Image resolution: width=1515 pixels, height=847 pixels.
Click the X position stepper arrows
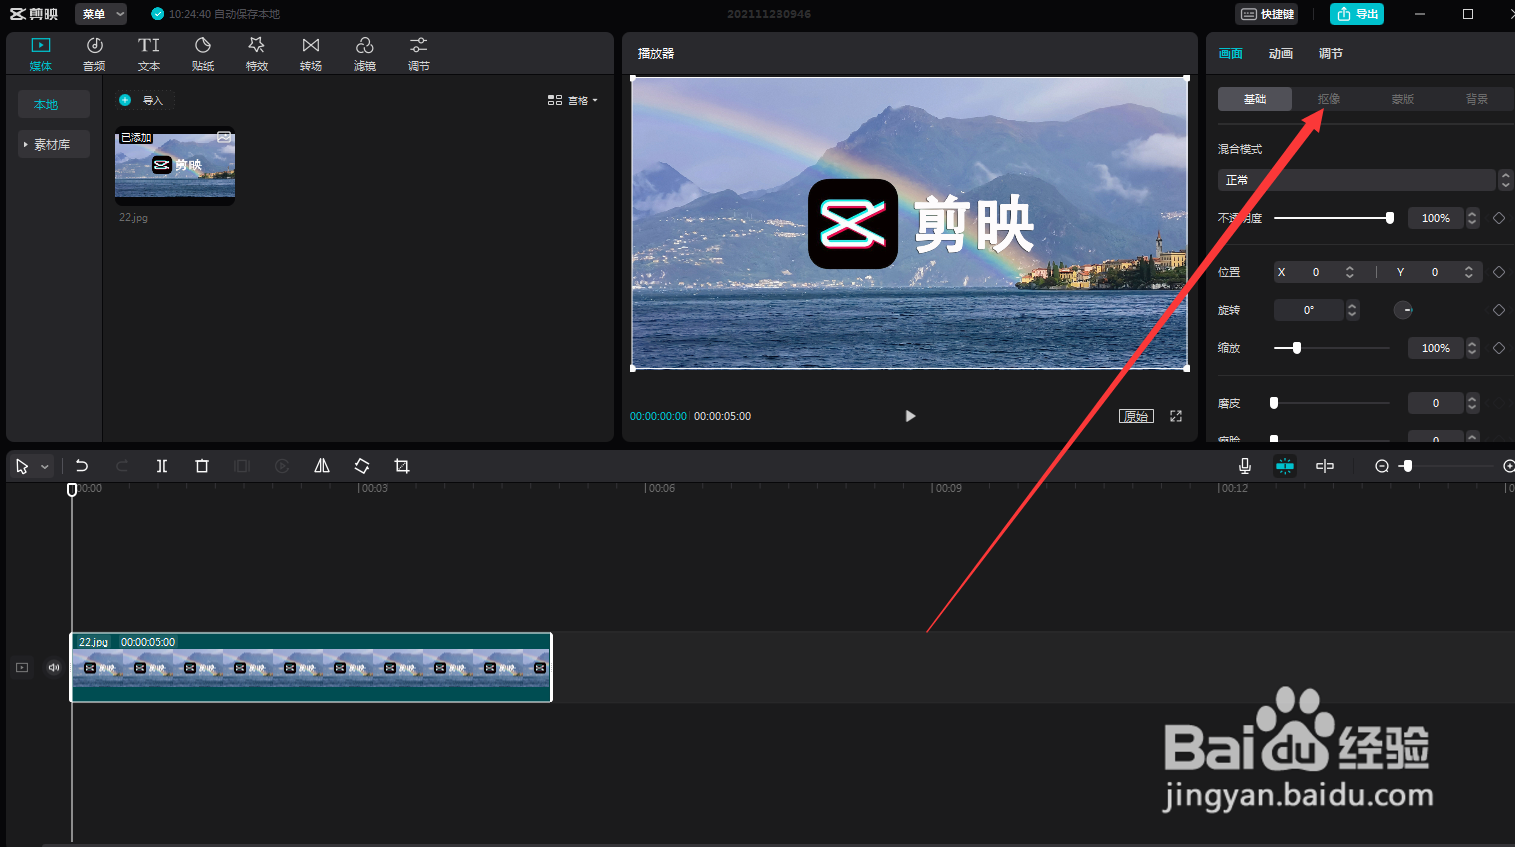tap(1350, 272)
